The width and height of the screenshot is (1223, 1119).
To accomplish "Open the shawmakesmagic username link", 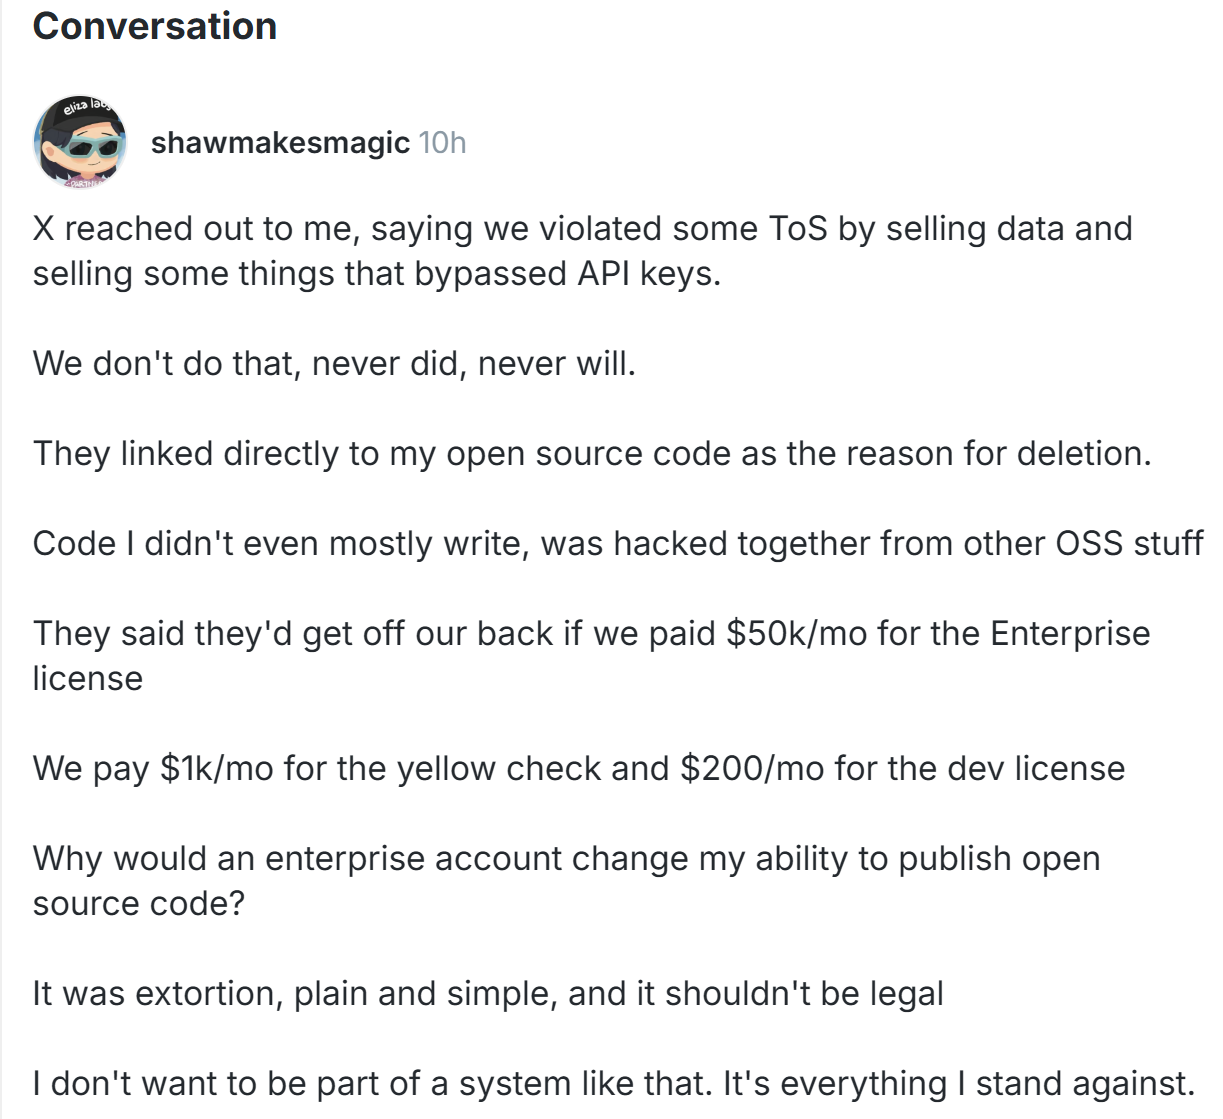I will click(280, 143).
